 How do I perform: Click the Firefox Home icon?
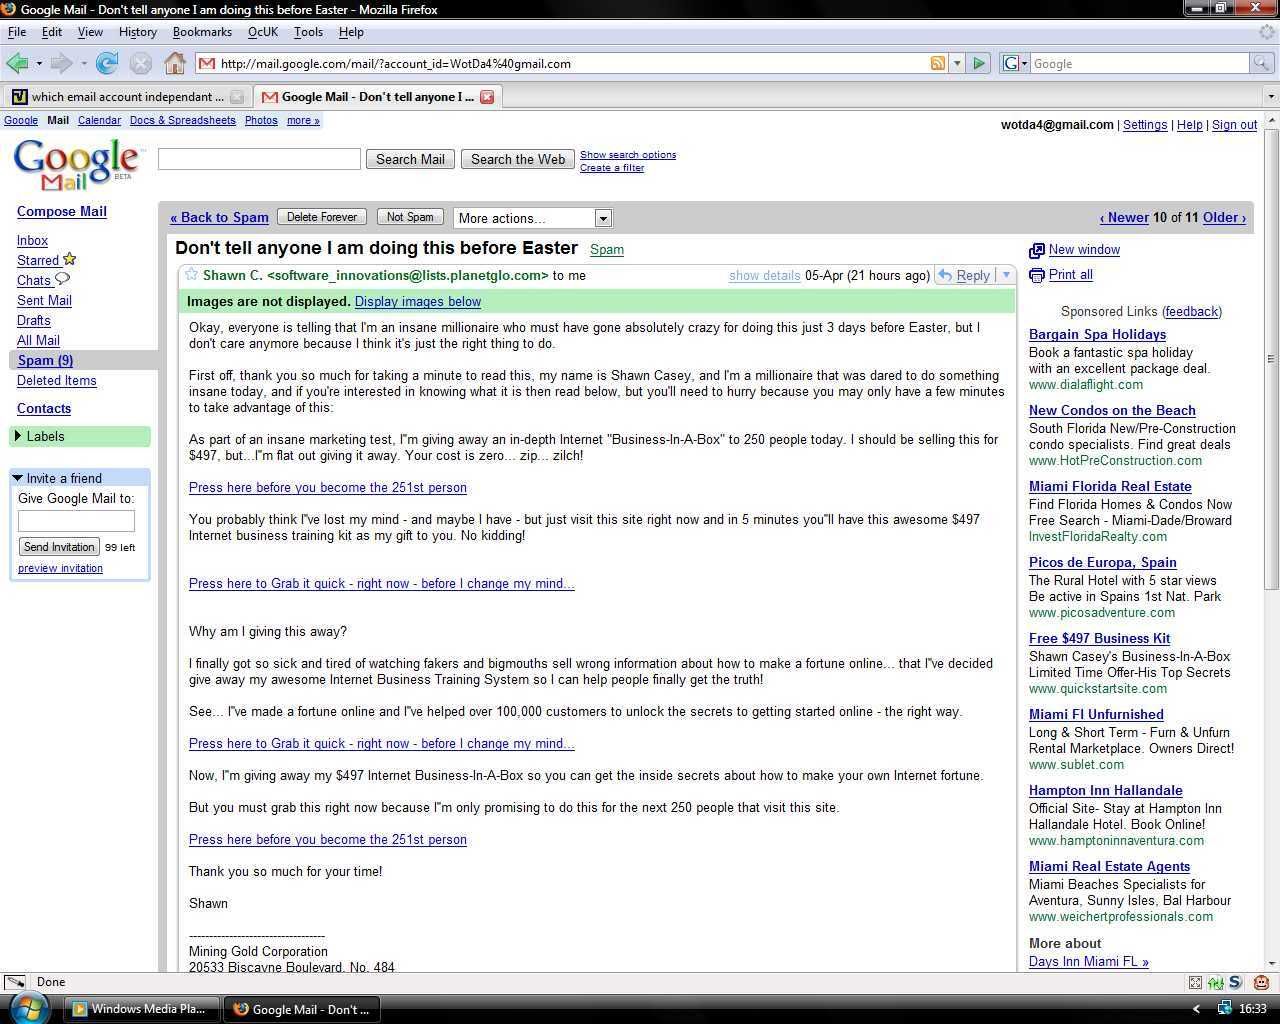point(175,64)
